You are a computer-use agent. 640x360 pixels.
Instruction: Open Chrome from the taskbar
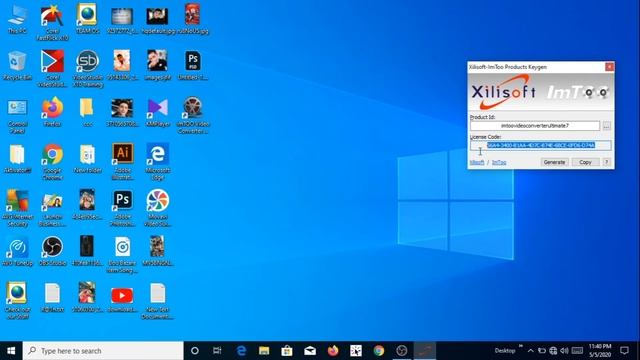[x=379, y=351]
